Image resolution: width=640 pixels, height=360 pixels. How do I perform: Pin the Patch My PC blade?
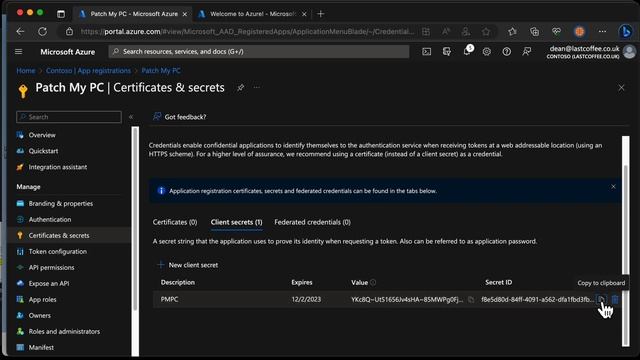point(240,87)
